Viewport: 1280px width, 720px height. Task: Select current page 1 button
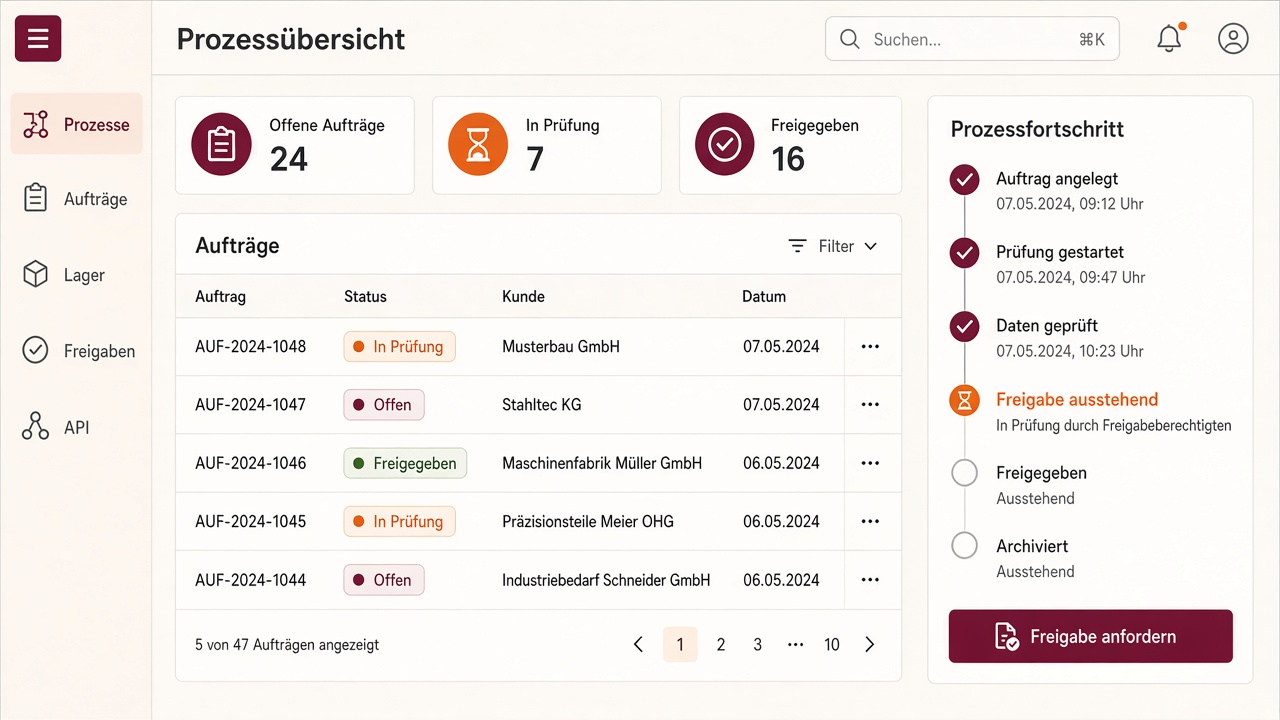pos(680,645)
